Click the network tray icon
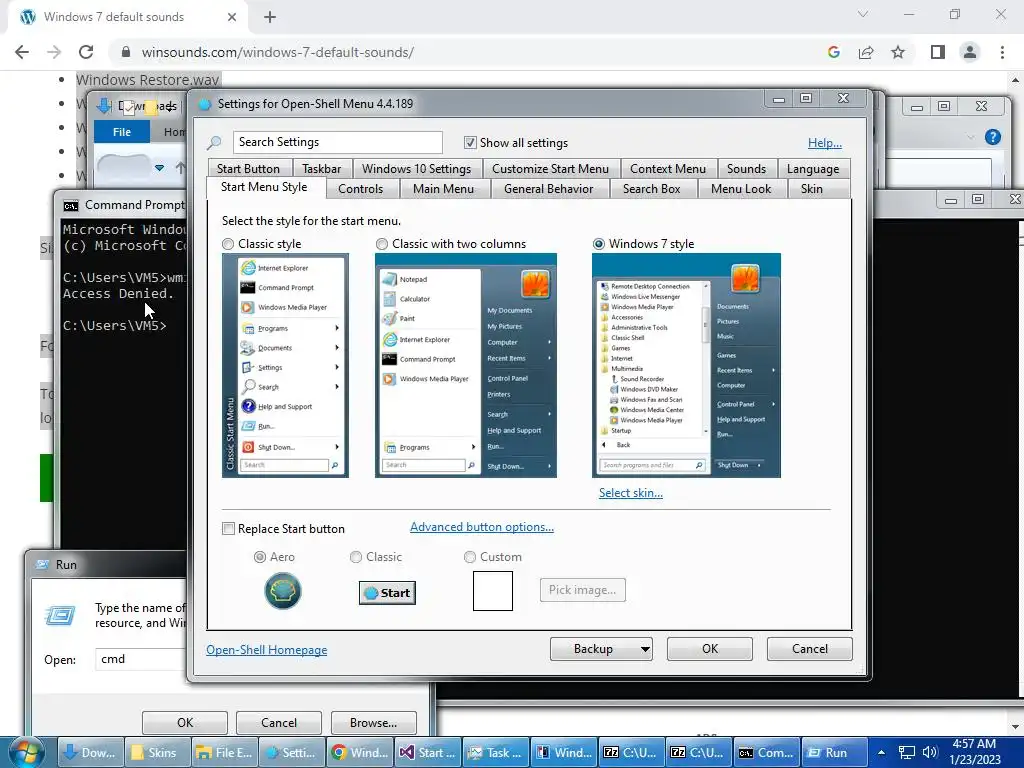 (906, 752)
